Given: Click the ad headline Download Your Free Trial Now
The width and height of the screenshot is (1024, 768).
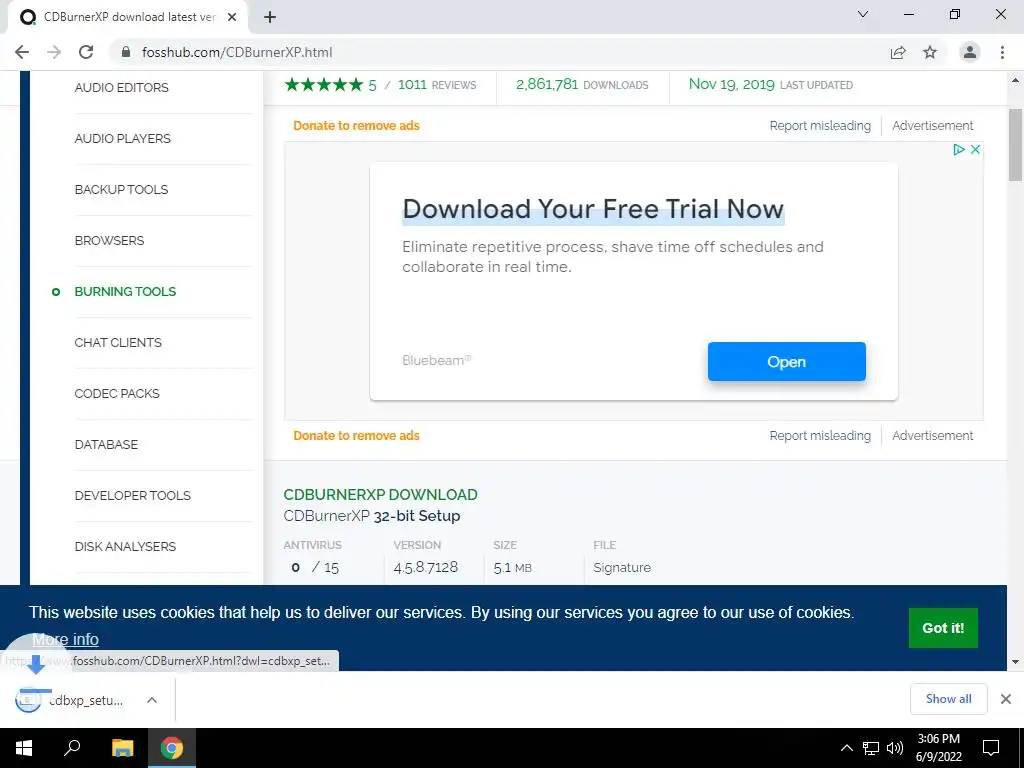Looking at the screenshot, I should 592,209.
